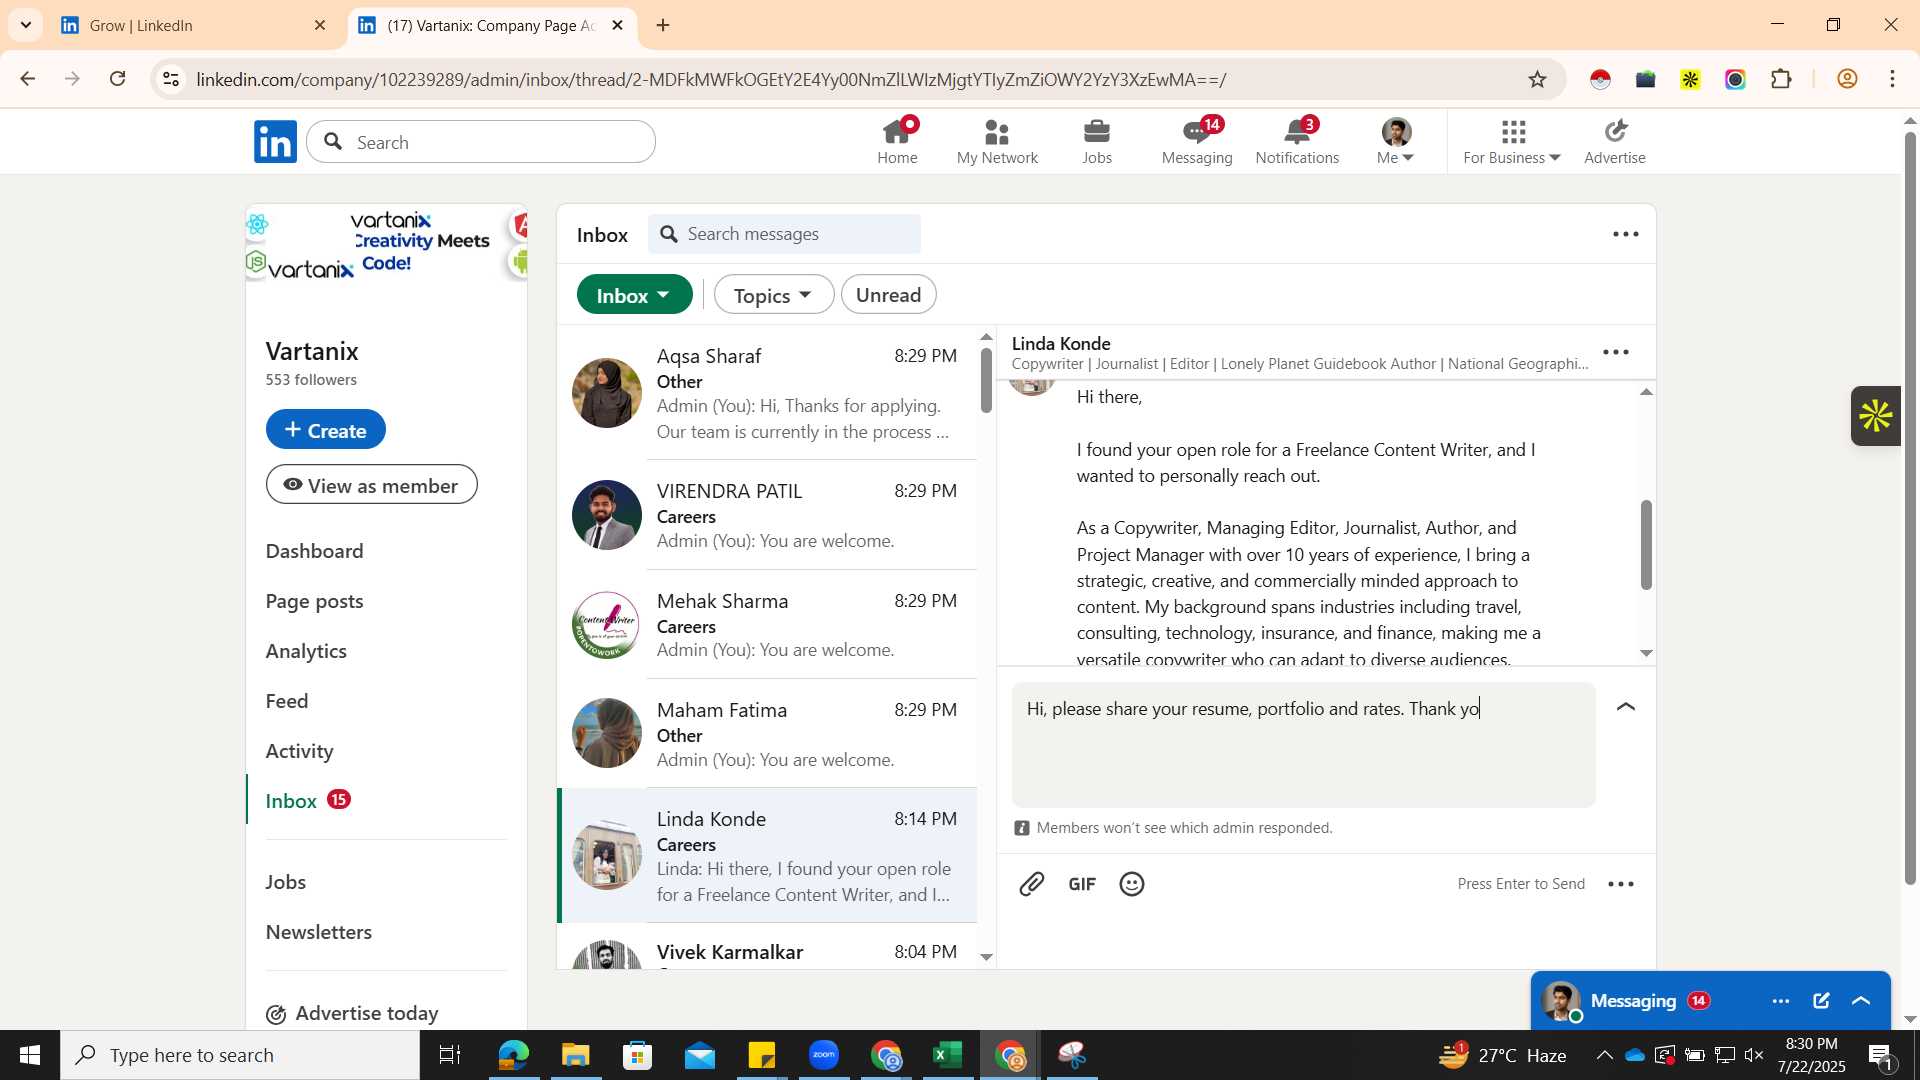Collapse message compose box with chevron

[x=1626, y=707]
